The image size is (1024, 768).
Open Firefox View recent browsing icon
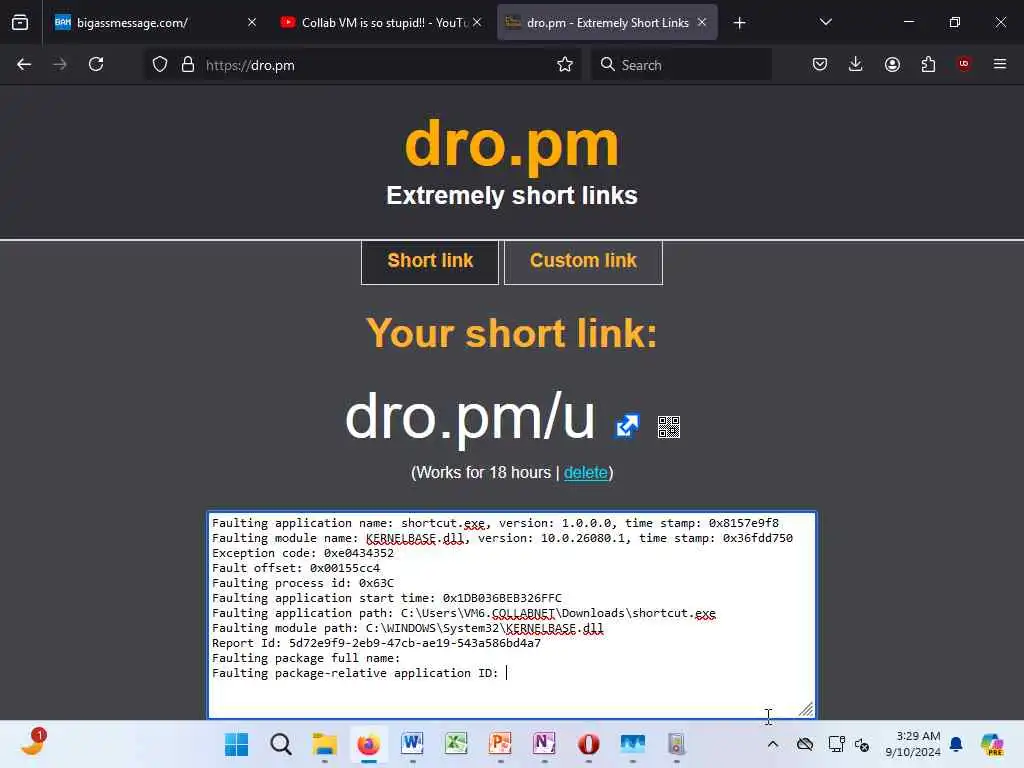[x=20, y=22]
